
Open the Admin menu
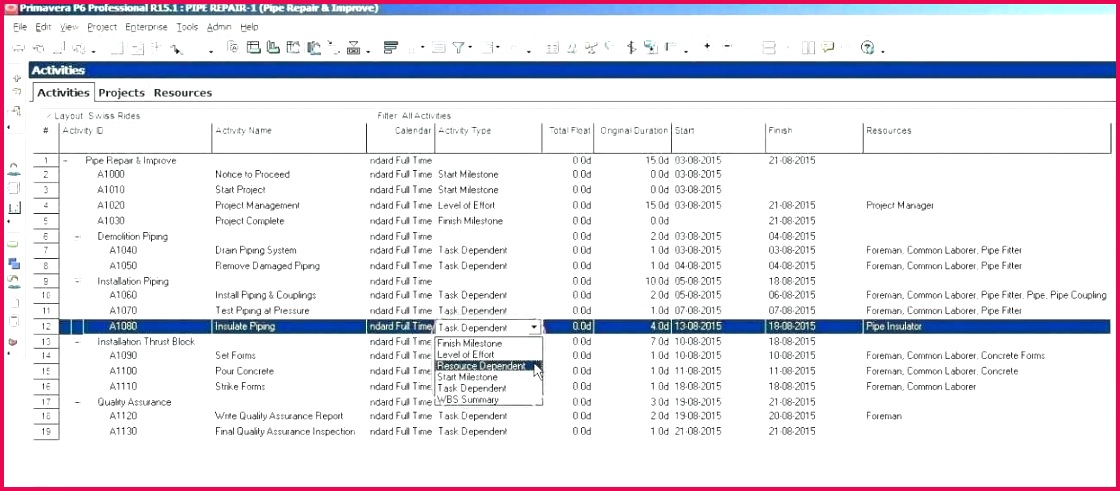coord(219,27)
